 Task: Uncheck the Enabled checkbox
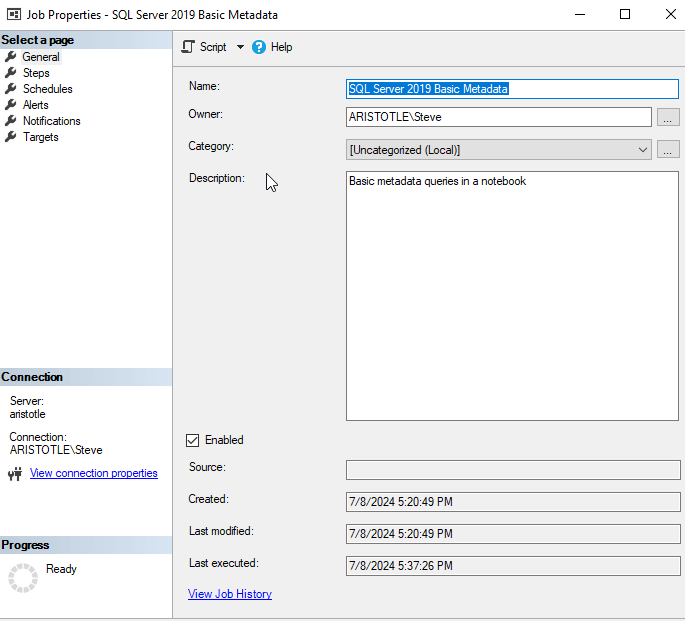[x=192, y=440]
